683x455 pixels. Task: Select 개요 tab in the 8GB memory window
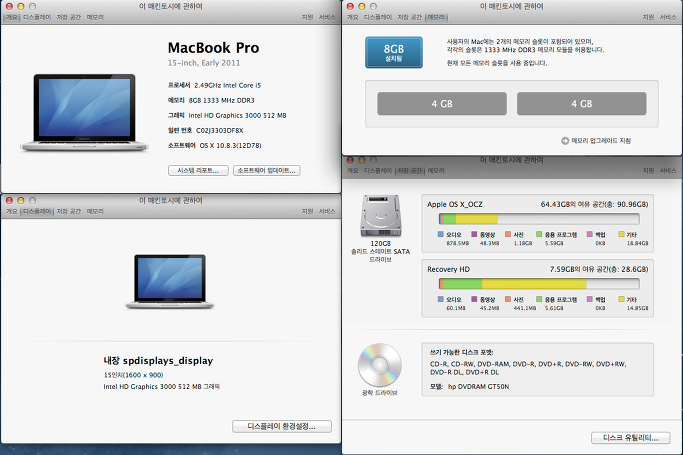tap(352, 17)
